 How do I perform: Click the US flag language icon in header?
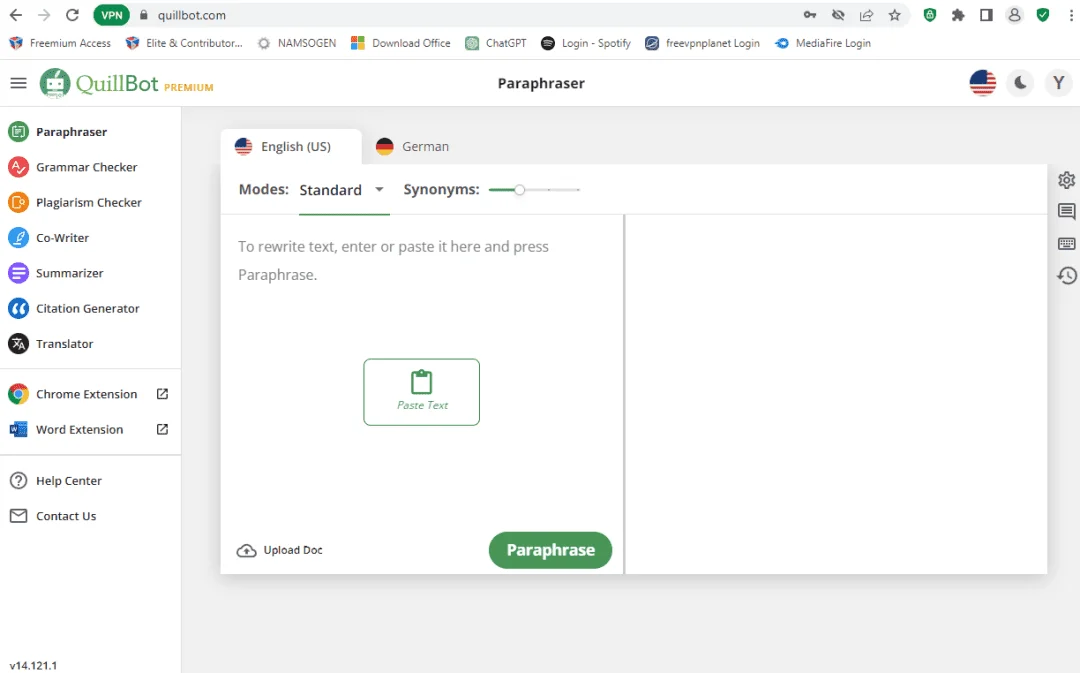coord(982,83)
